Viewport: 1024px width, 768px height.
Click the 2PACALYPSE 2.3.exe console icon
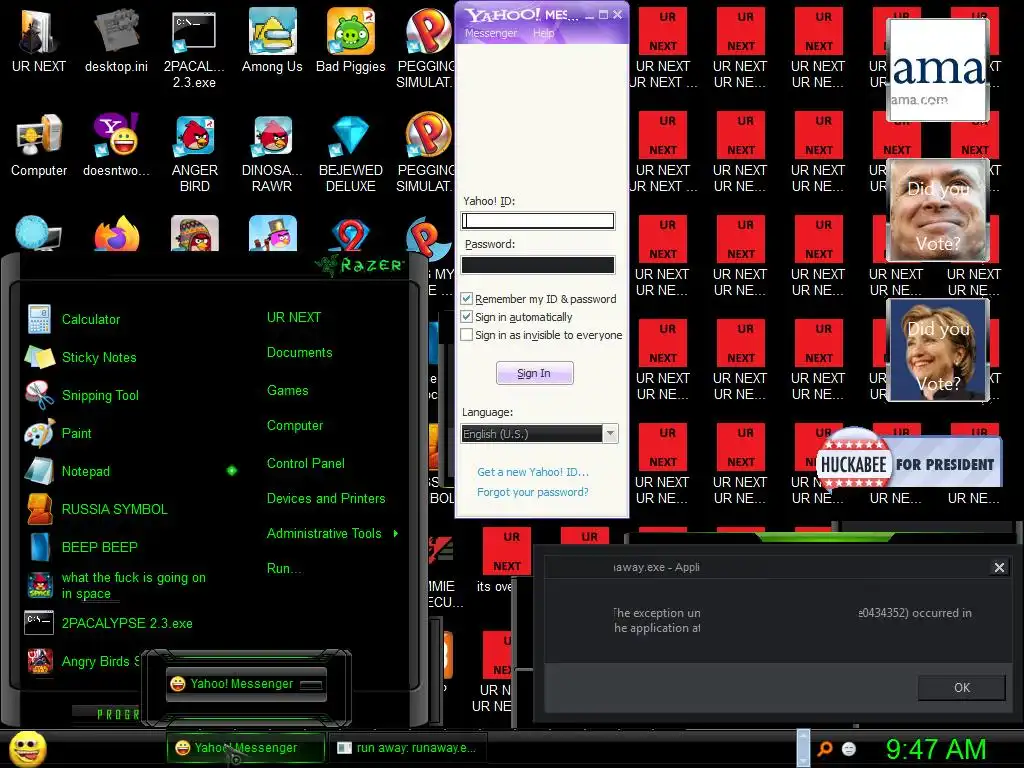click(39, 623)
